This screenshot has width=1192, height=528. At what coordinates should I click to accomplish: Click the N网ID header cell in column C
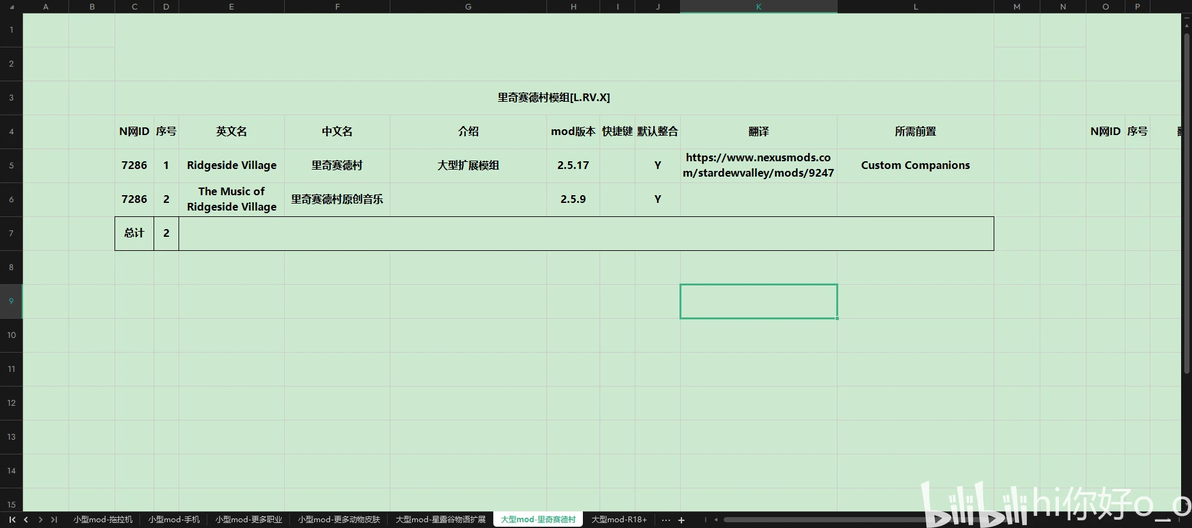coord(135,131)
